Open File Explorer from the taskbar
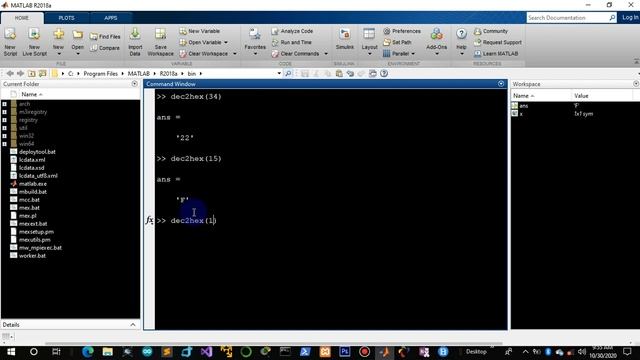Image resolution: width=640 pixels, height=360 pixels. (107, 351)
